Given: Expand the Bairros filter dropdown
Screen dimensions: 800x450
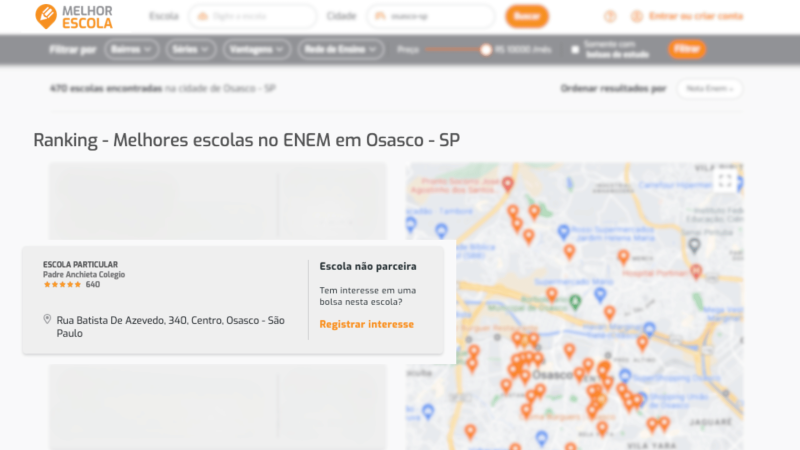Looking at the screenshot, I should (132, 49).
